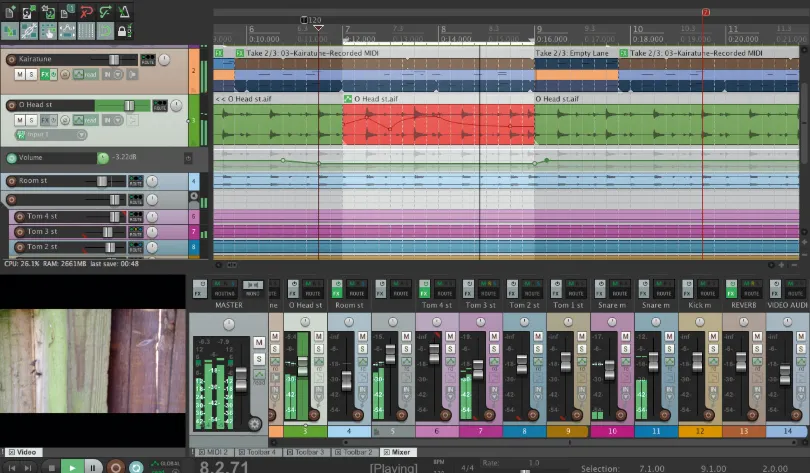Bypass the Volume envelope in envelope lane
Screen dimensions: 810x473
tap(188, 159)
